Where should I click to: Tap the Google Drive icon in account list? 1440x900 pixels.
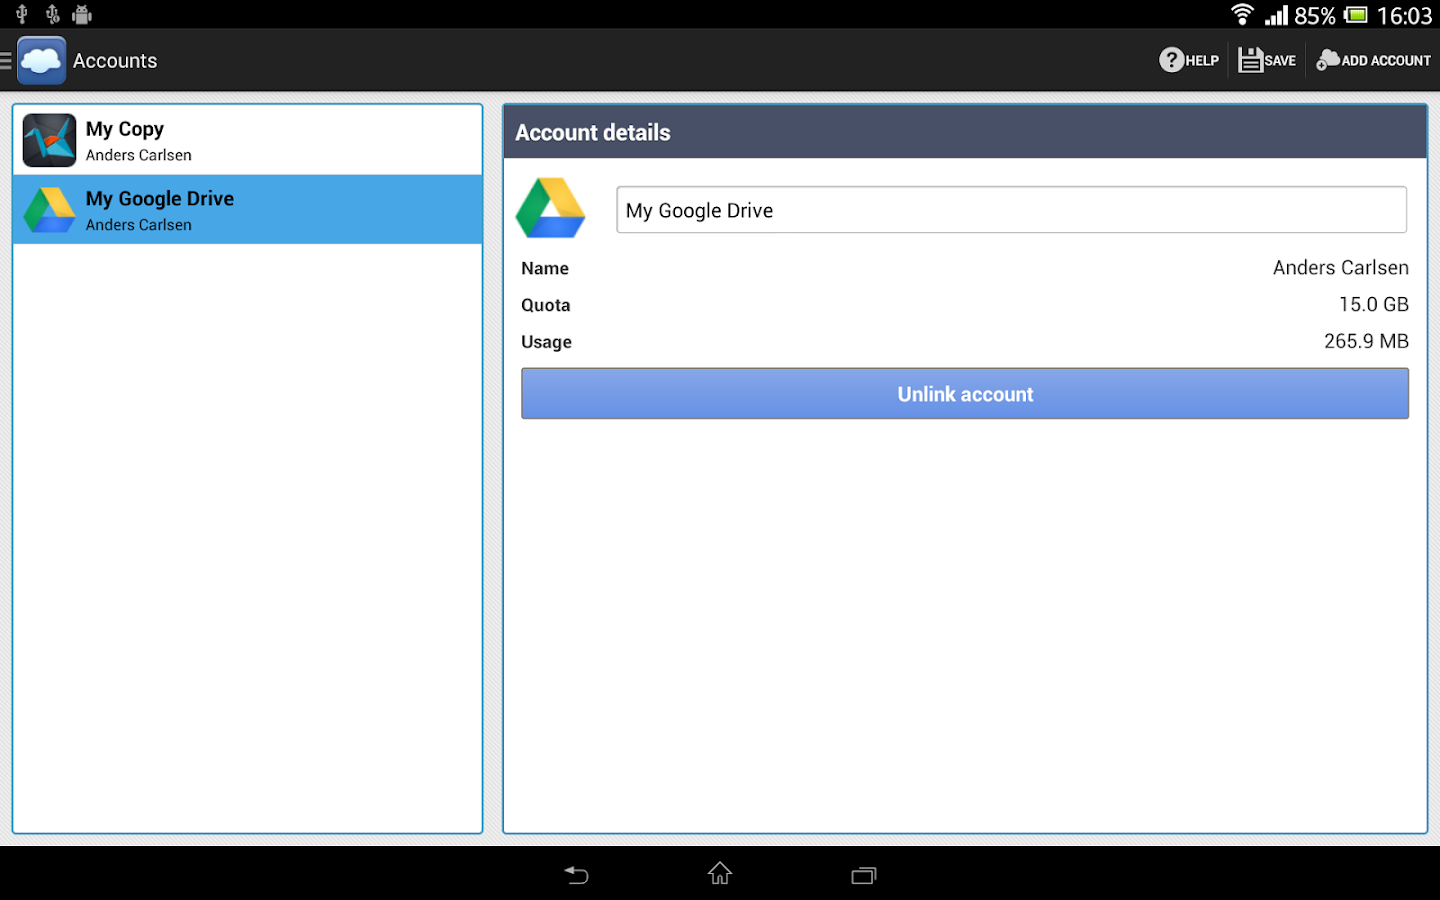(x=50, y=210)
